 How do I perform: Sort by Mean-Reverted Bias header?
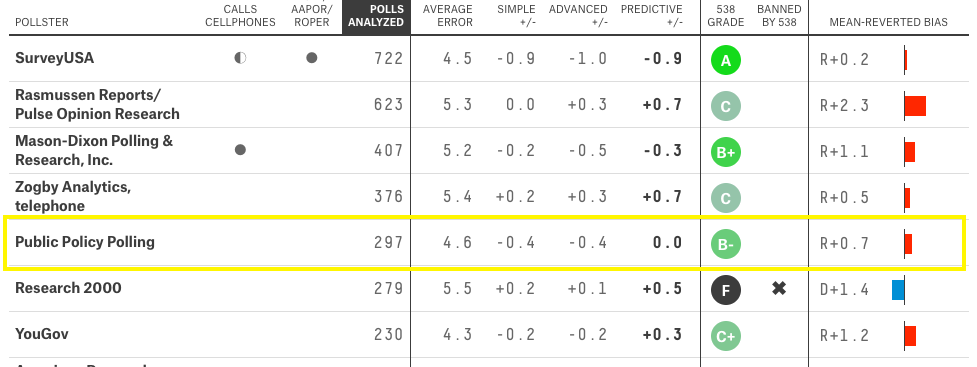pyautogui.click(x=889, y=22)
